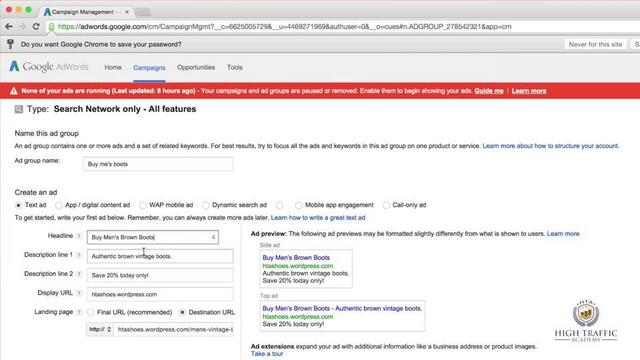The image size is (640, 360).
Task: Click the Display URL field
Action: point(160,294)
